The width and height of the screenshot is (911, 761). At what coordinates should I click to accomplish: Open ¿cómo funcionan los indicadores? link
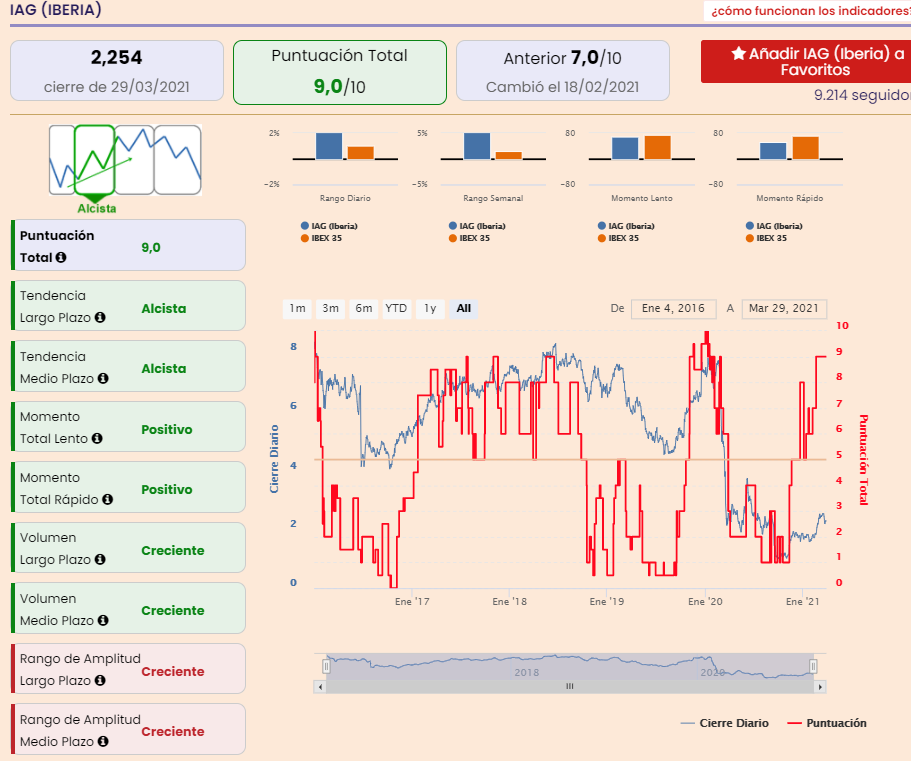tap(811, 11)
